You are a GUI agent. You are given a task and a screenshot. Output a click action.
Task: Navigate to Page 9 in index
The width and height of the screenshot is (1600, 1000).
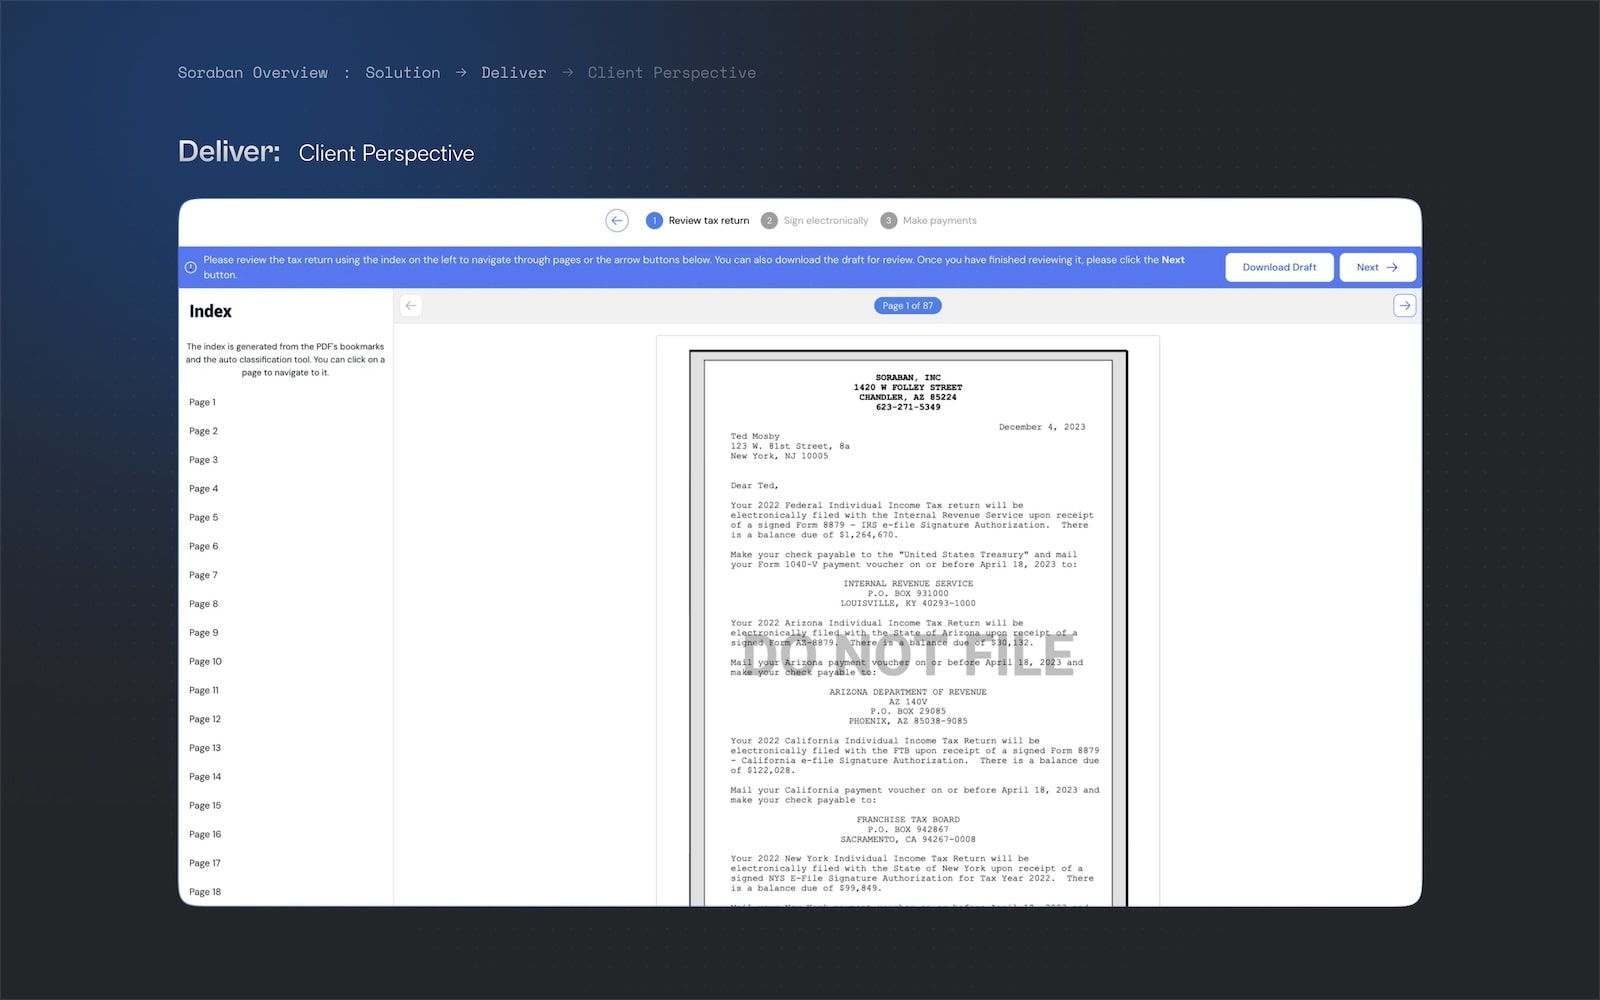pos(203,633)
